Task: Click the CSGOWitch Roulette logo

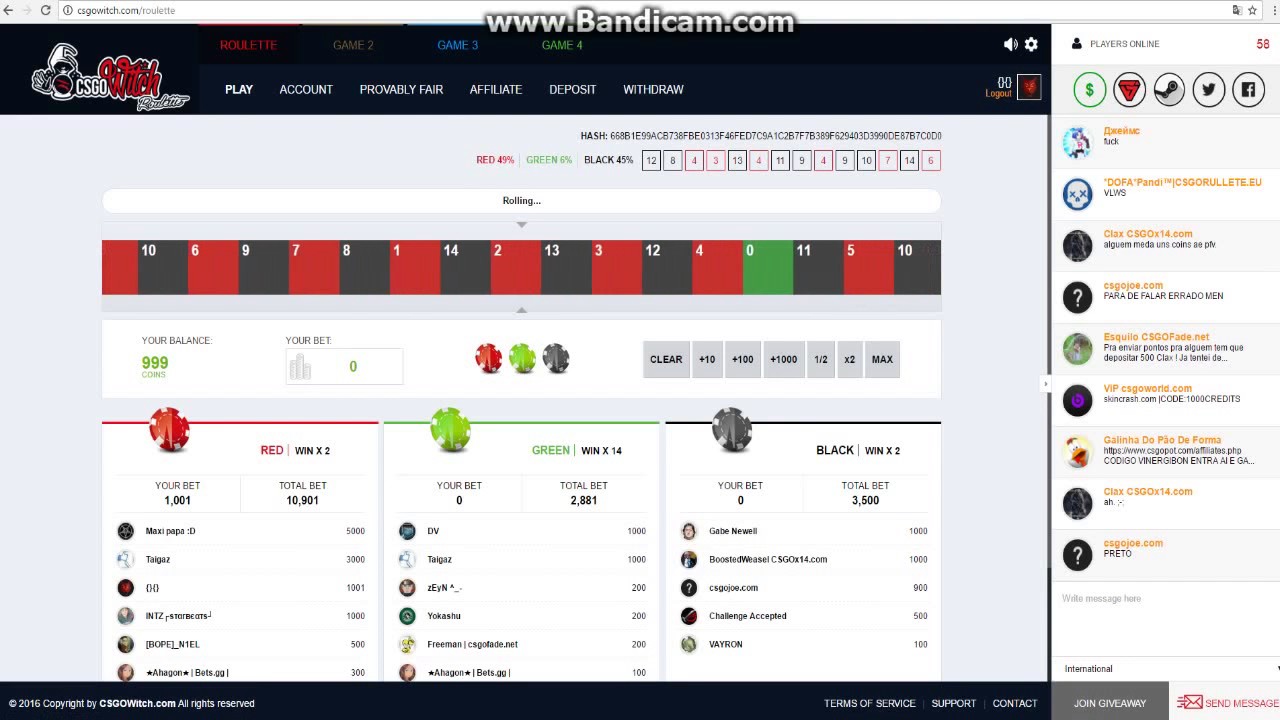Action: tap(109, 77)
